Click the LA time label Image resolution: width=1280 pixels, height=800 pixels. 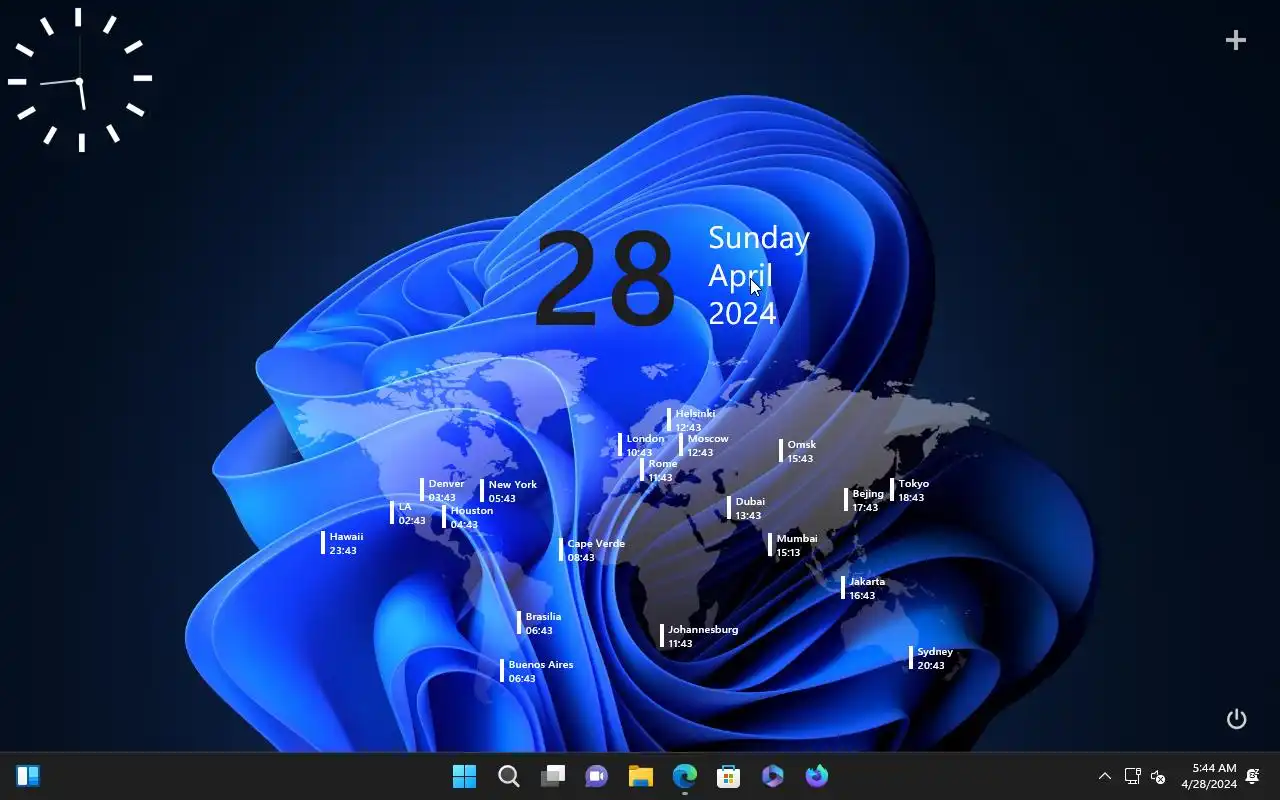(408, 513)
